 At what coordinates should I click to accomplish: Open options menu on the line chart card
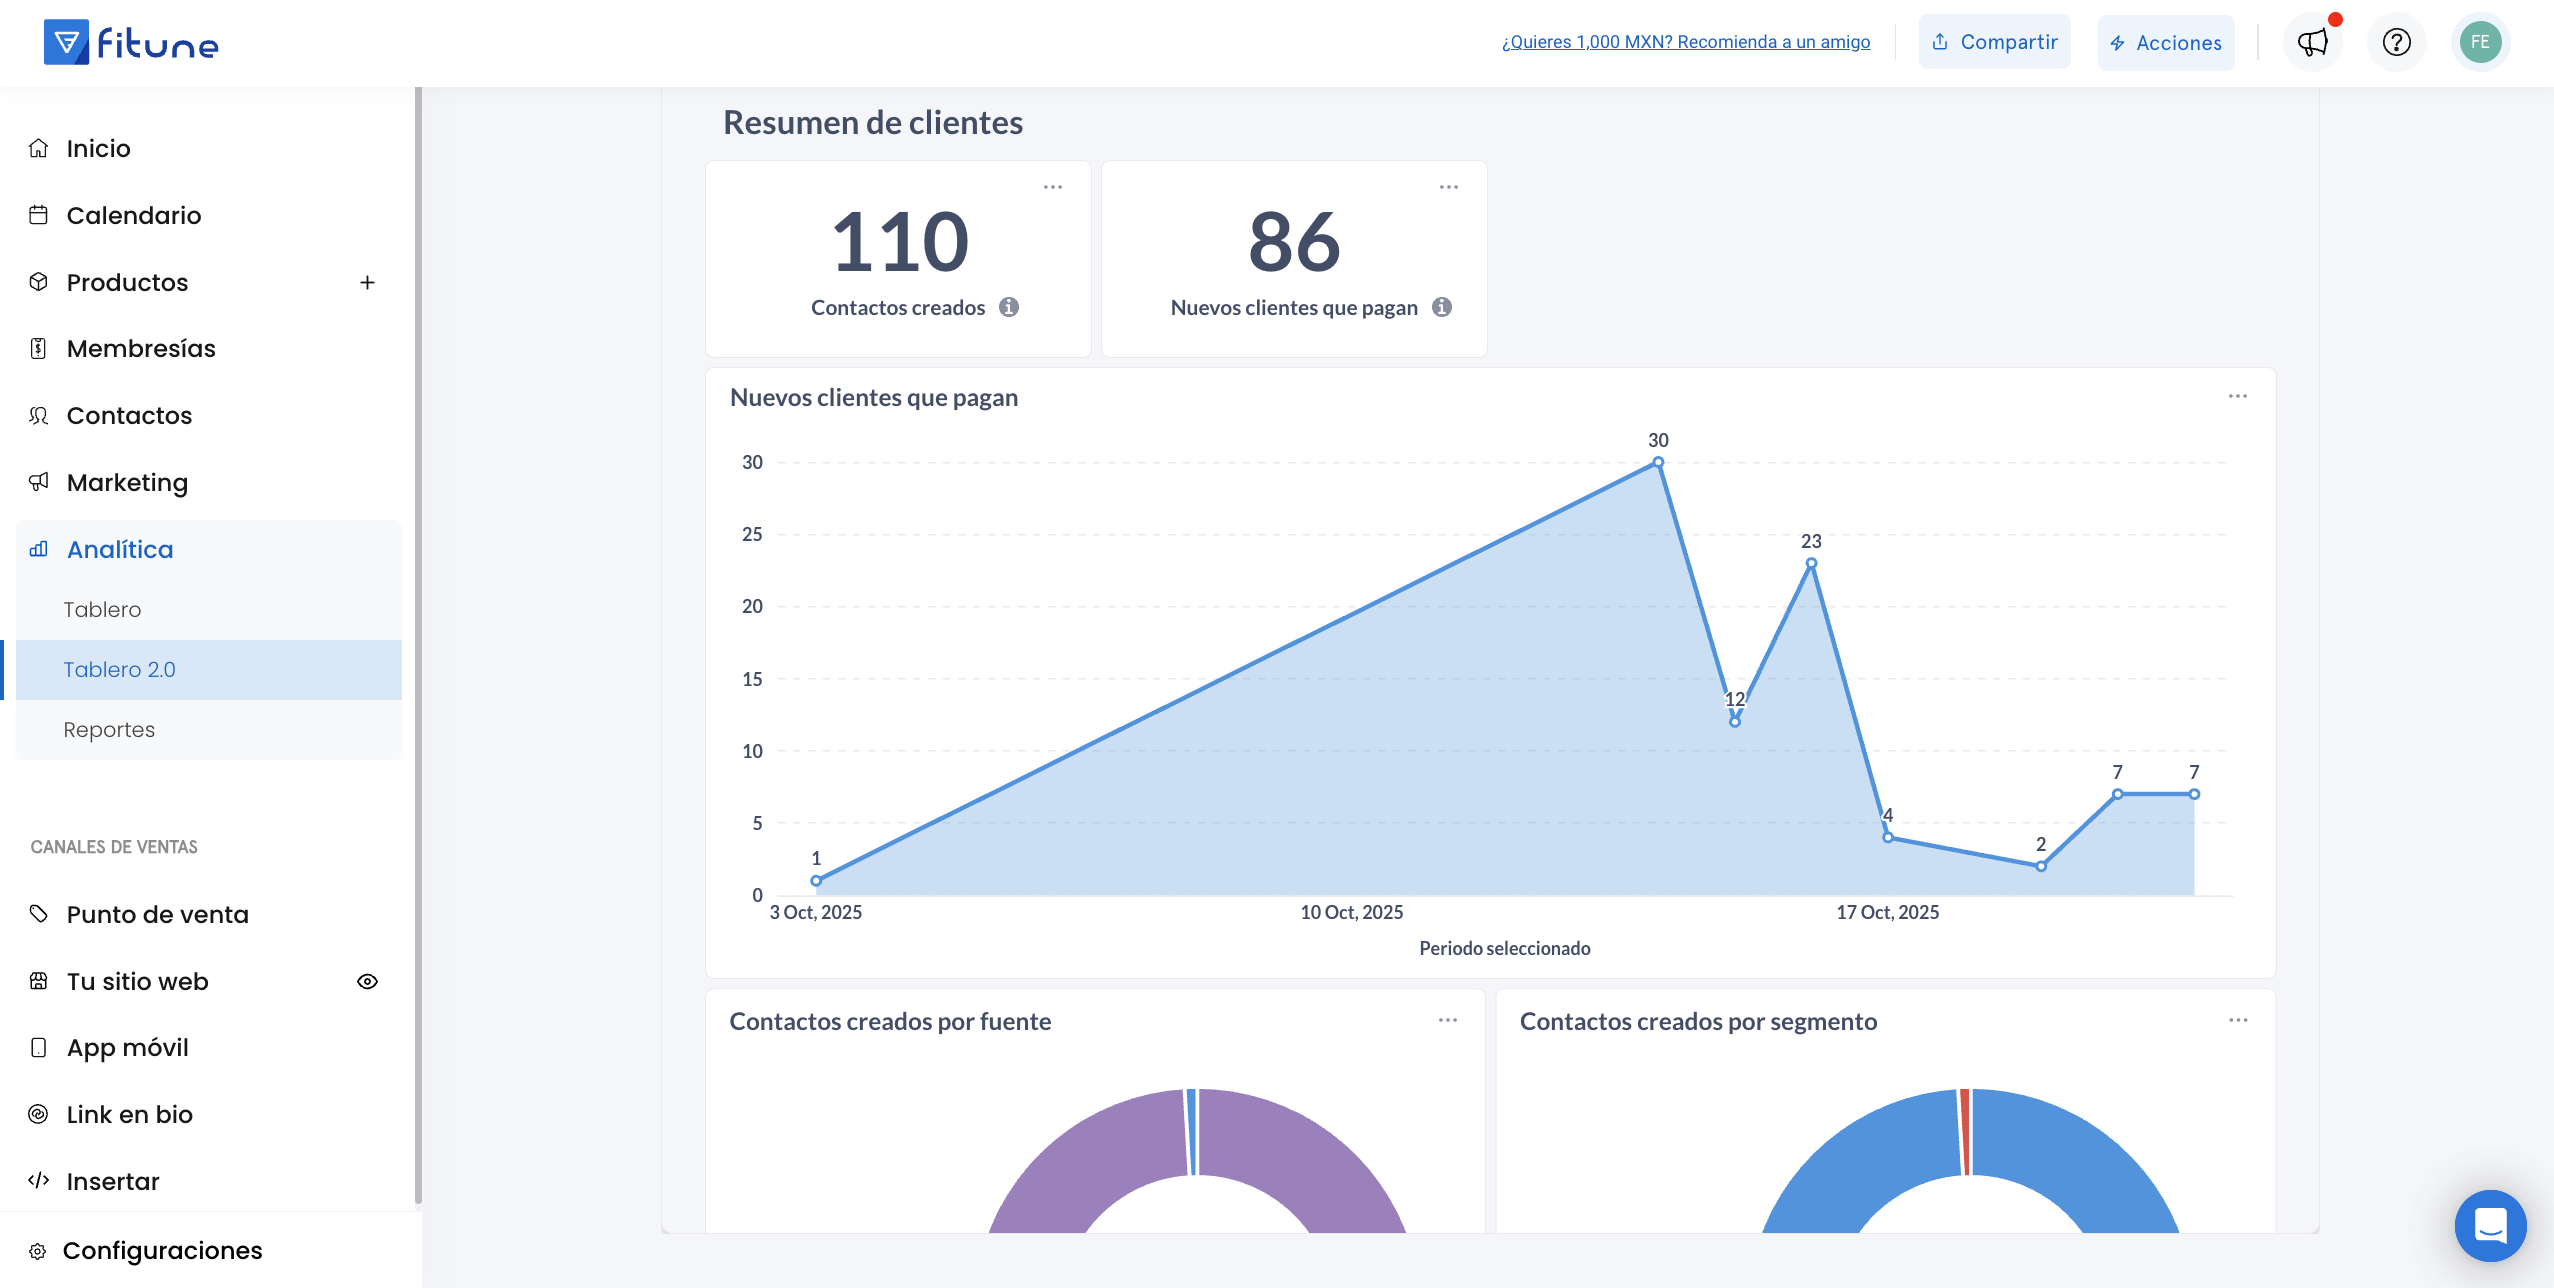[x=2237, y=396]
